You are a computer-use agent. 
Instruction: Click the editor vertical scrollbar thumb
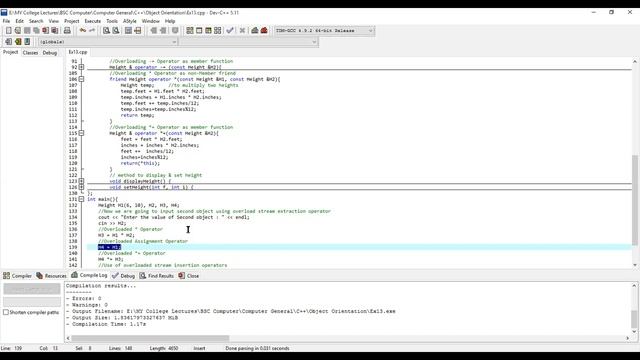(x=635, y=200)
